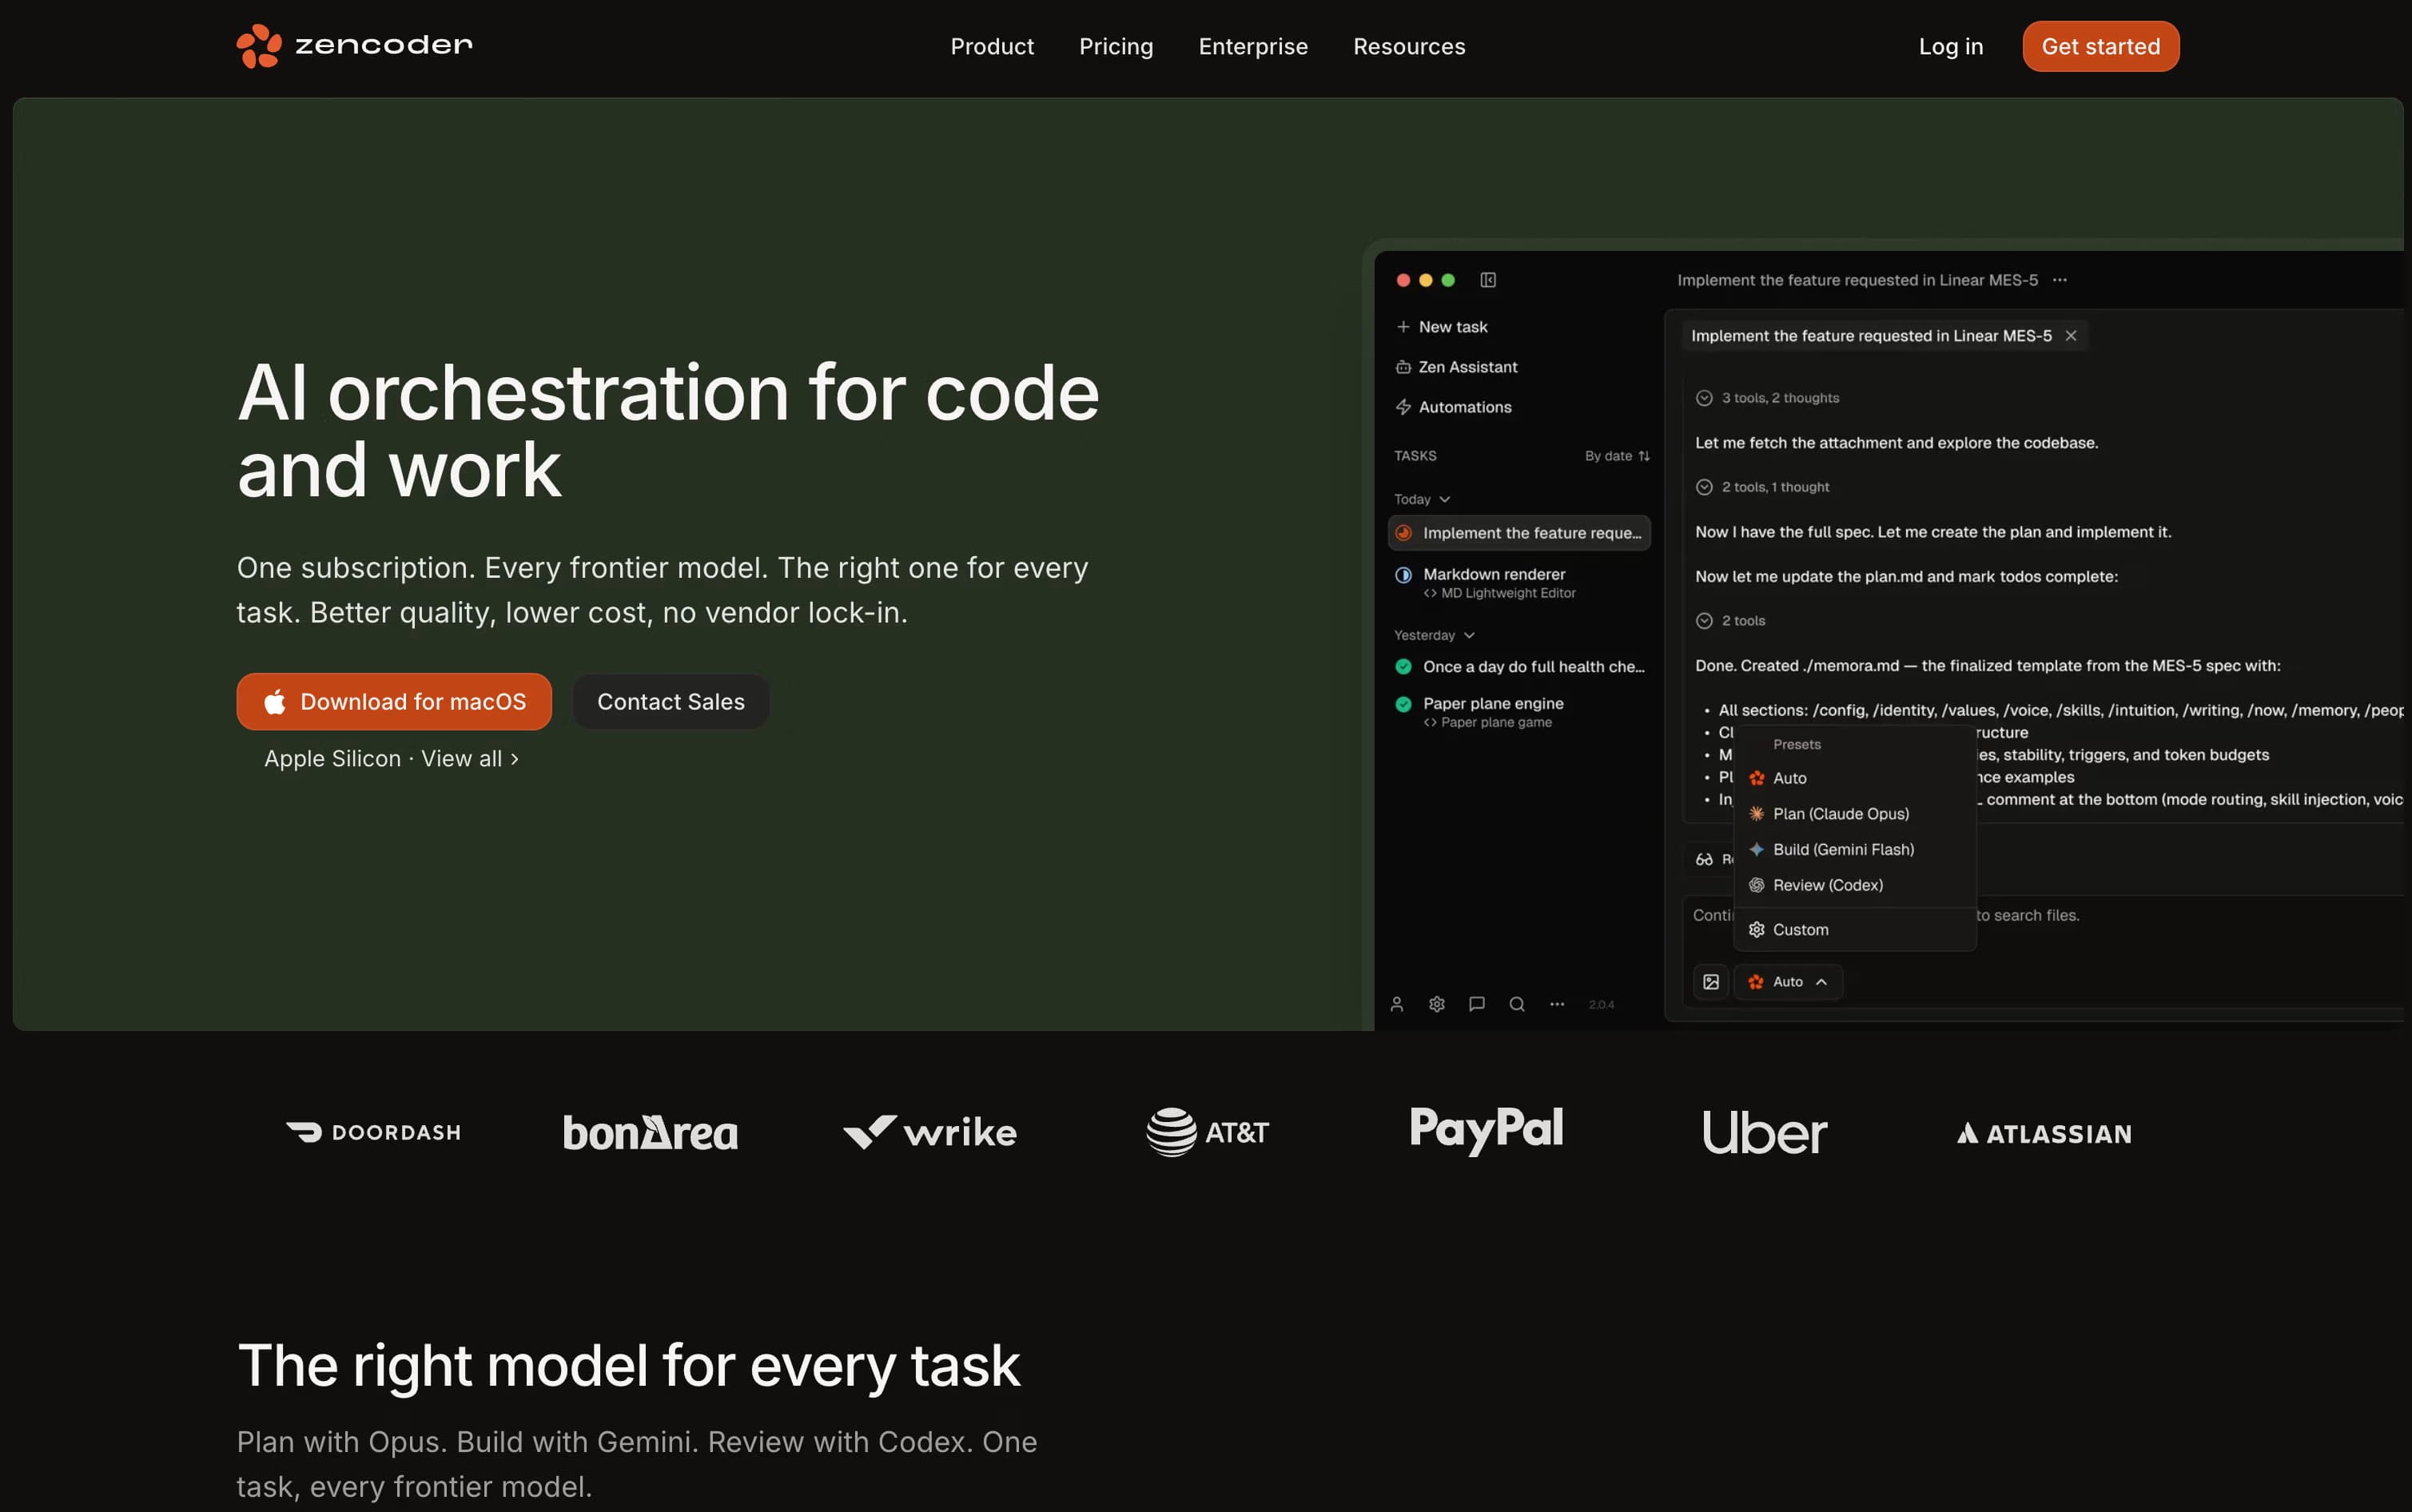The image size is (2412, 1512).
Task: Collapse the Yesterday task group
Action: [1434, 635]
